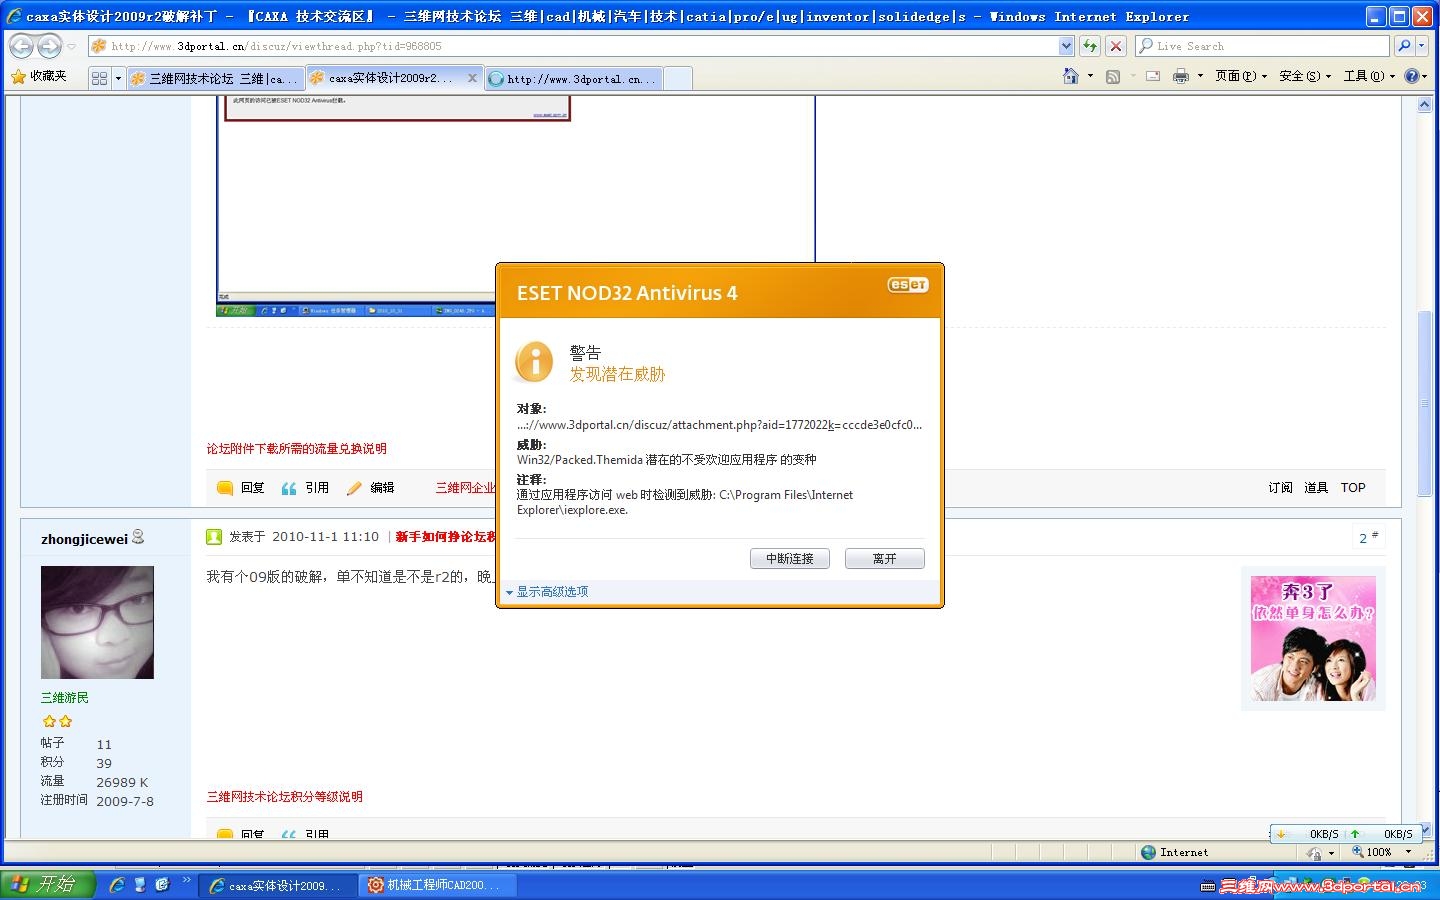
Task: Switch to 机械工程师CAD200 taskbar window
Action: click(x=436, y=885)
